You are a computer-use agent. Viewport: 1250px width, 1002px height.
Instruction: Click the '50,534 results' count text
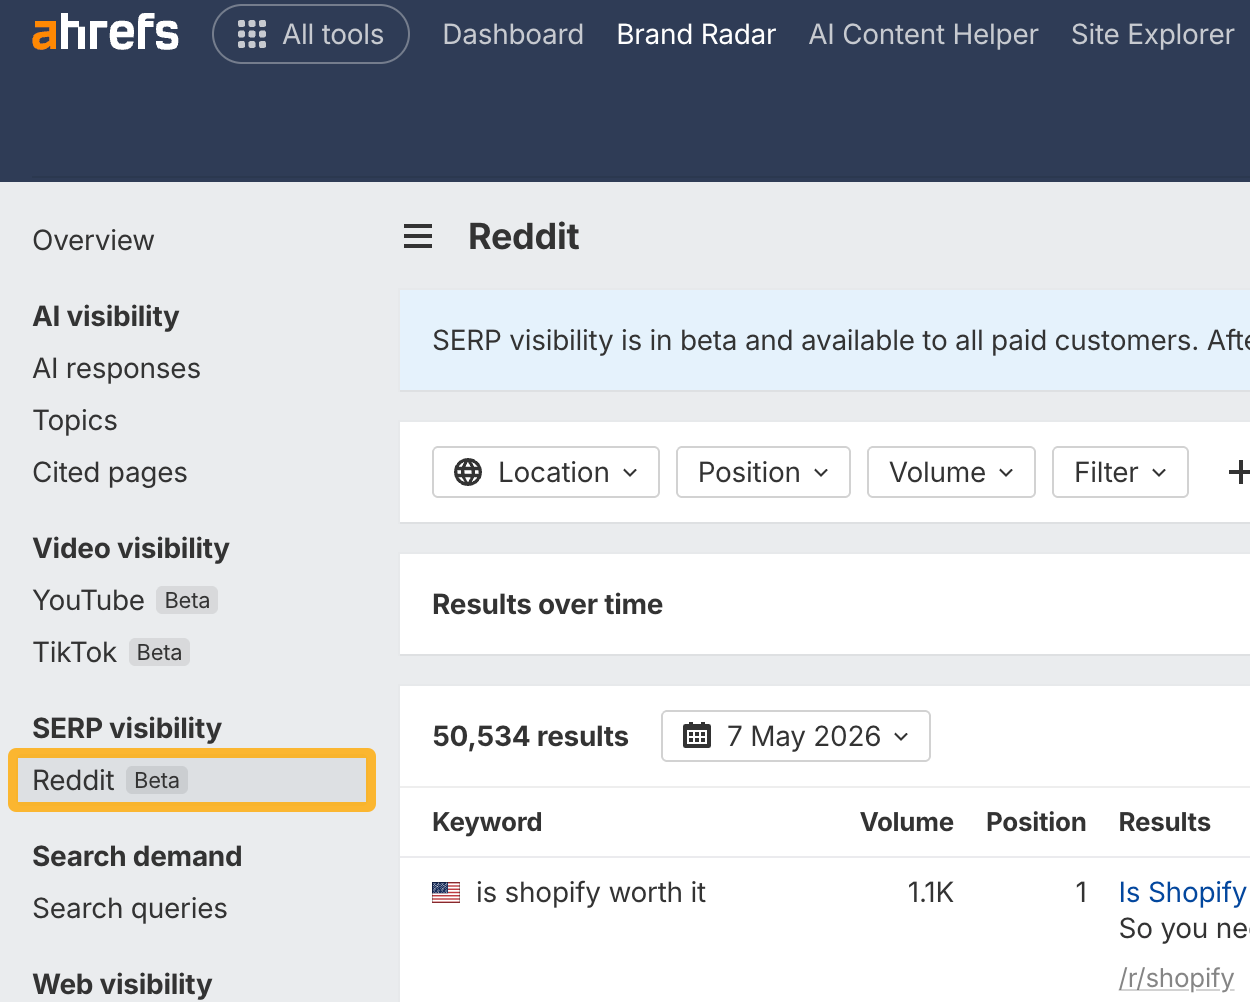coord(530,736)
